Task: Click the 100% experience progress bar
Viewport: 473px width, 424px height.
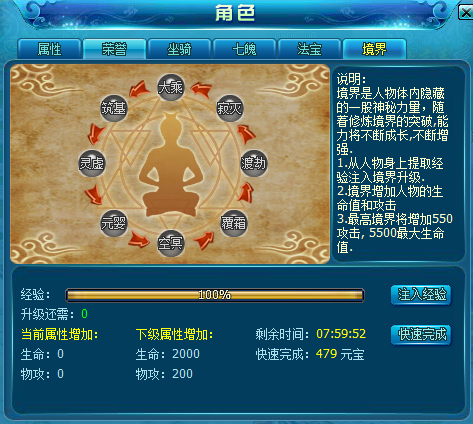Action: click(215, 295)
